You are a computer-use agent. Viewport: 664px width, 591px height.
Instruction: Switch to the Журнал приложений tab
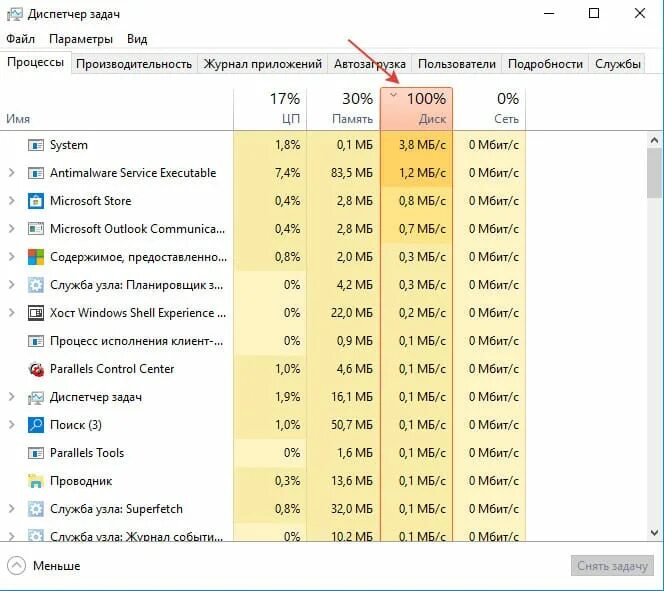[x=263, y=64]
